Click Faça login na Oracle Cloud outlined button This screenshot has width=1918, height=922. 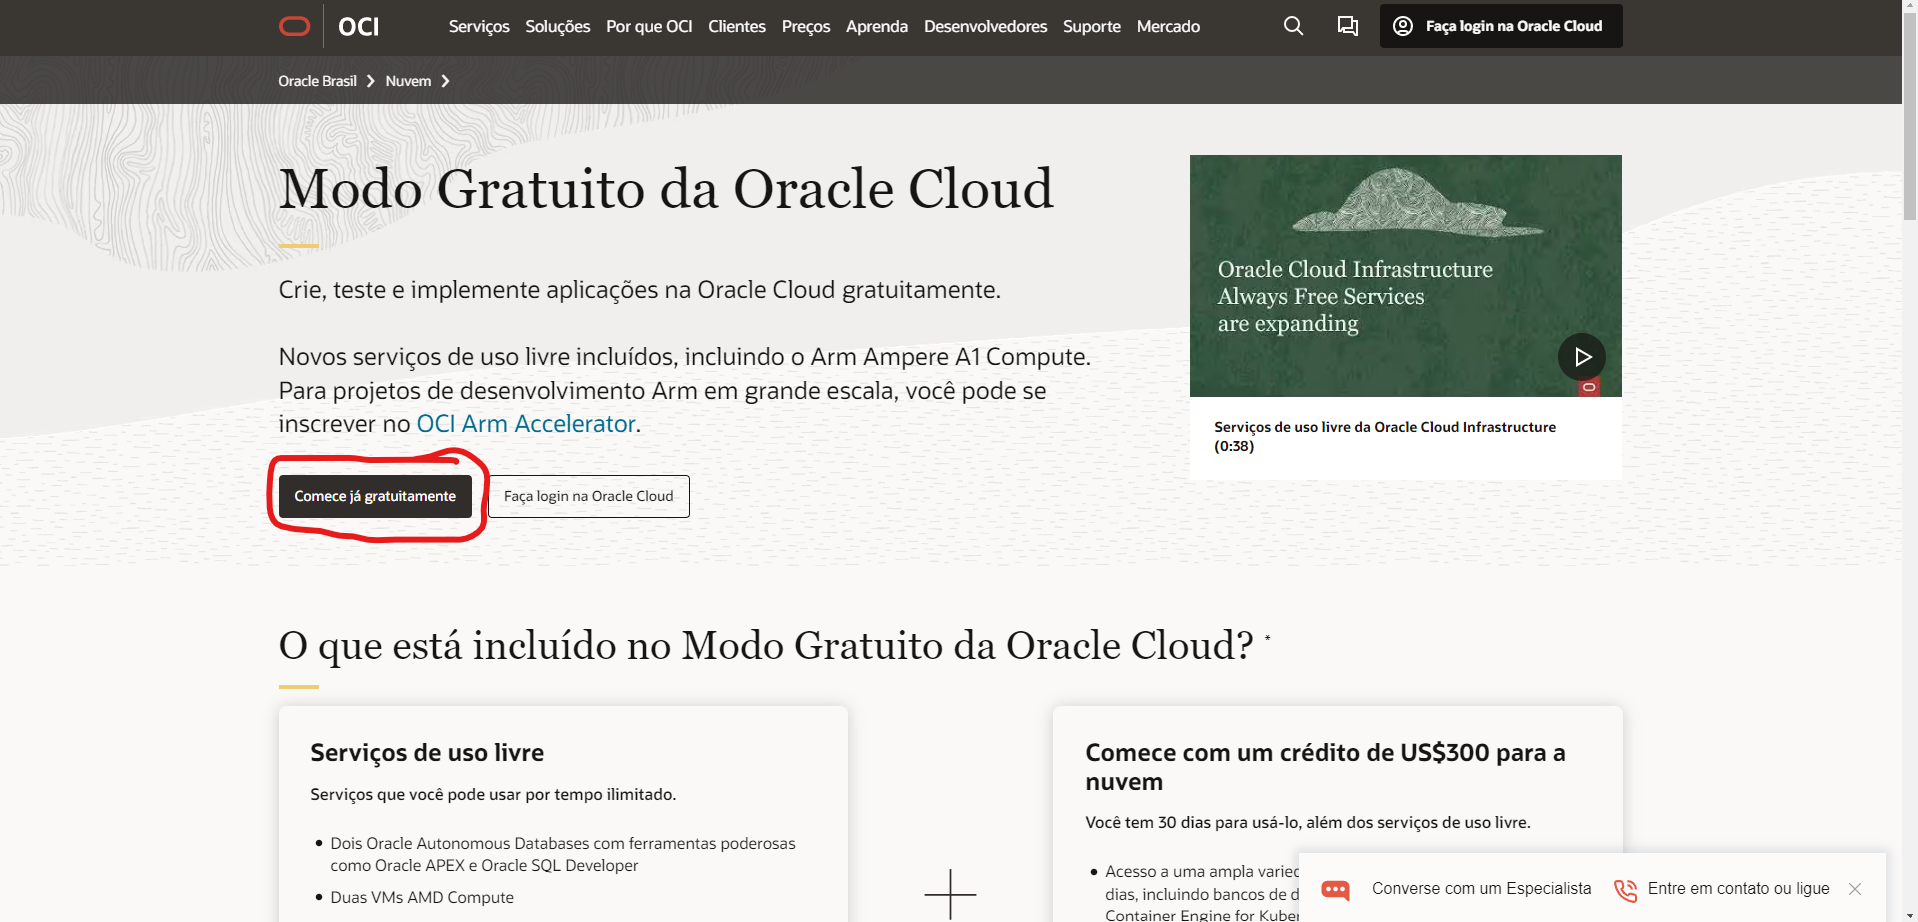tap(588, 496)
